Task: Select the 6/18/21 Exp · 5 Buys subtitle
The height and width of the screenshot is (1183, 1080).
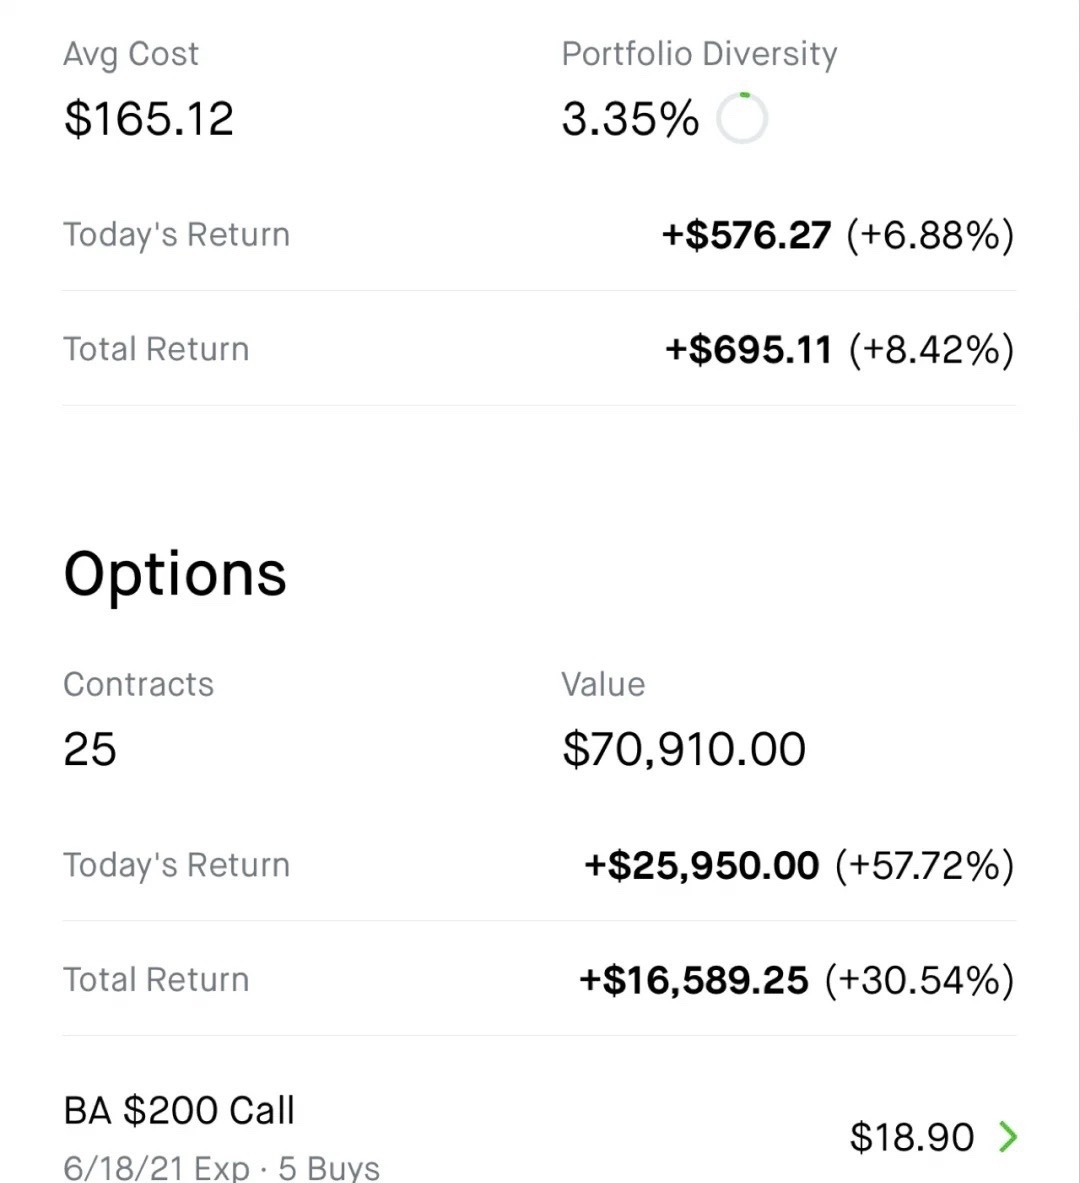Action: (x=221, y=1168)
